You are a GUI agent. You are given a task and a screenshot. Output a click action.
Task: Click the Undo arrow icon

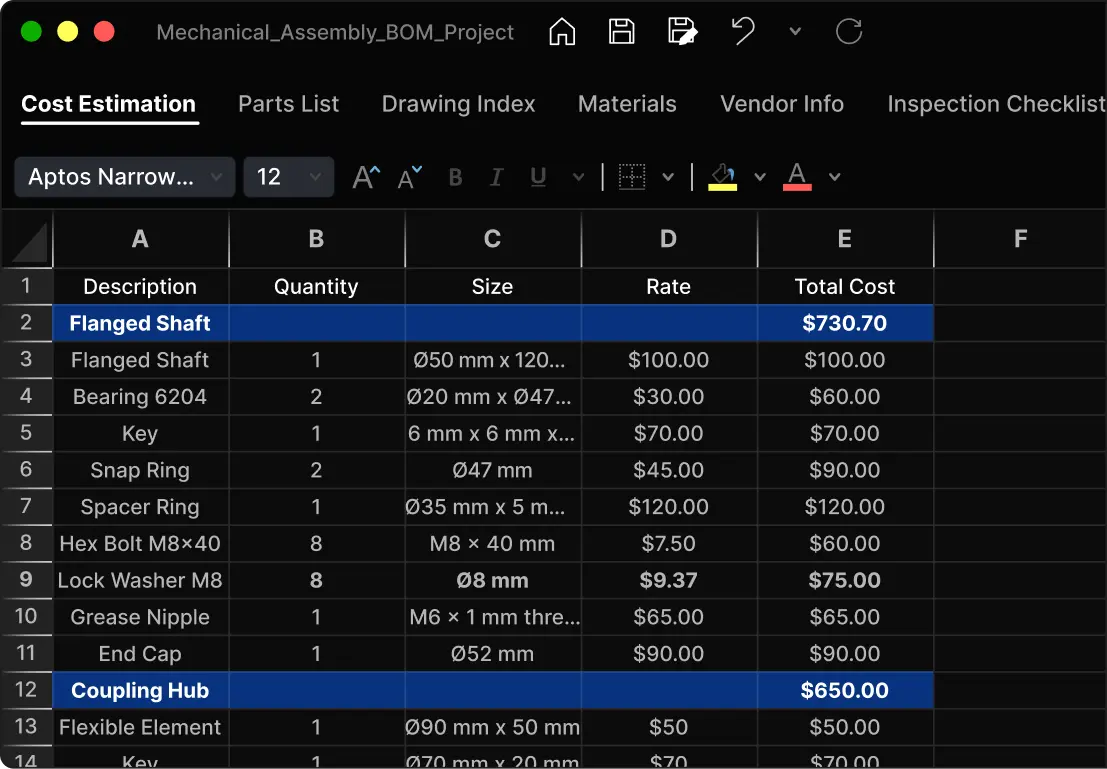743,32
